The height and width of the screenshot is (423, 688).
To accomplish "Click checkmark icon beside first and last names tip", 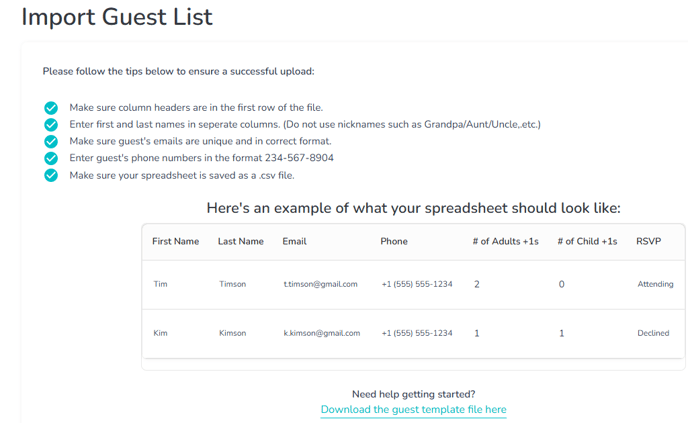I will (51, 125).
